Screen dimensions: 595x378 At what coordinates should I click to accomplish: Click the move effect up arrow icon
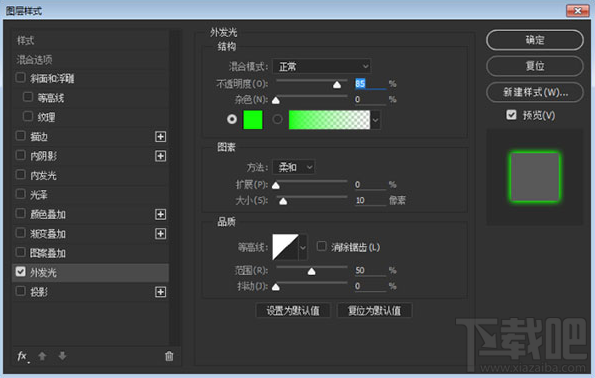tap(42, 356)
